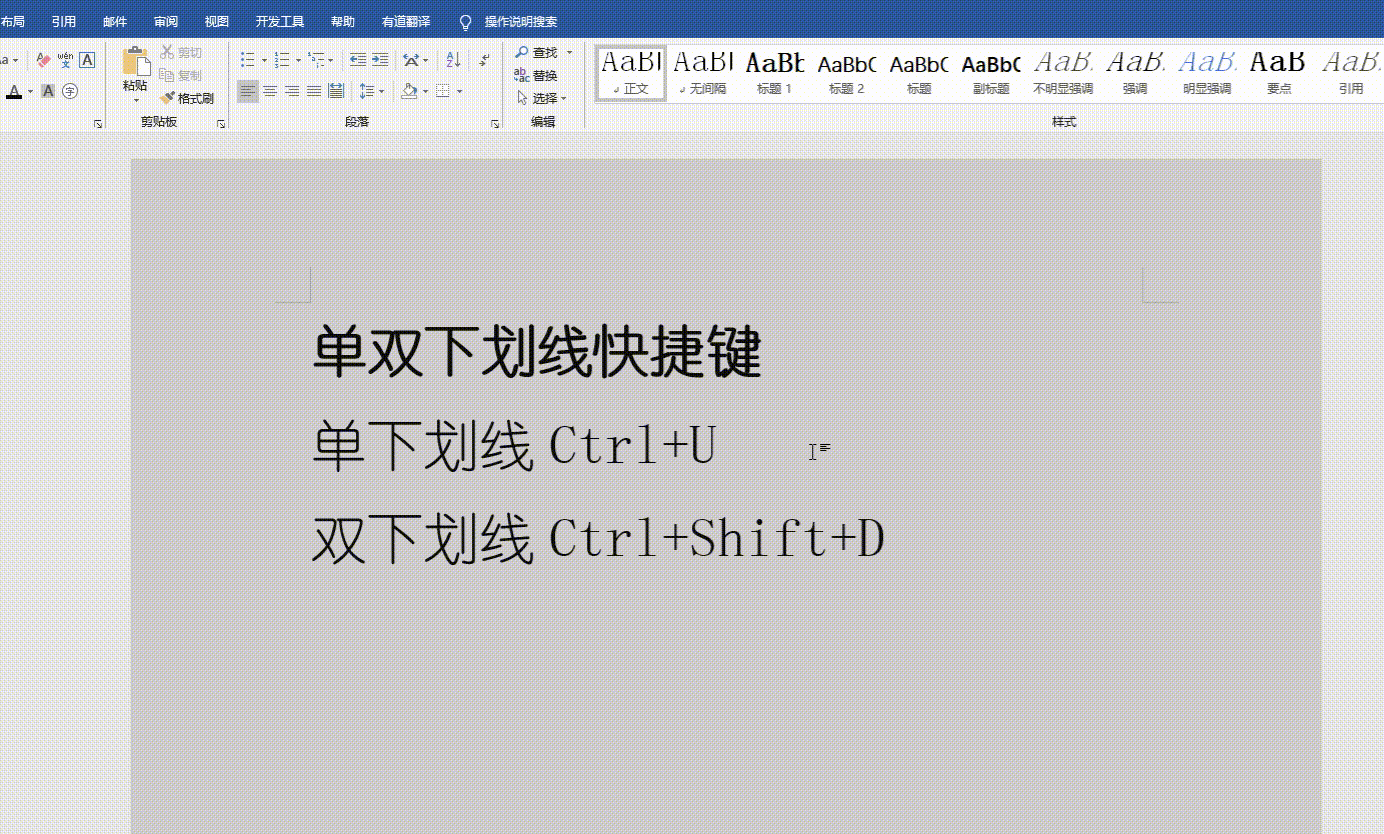Click the Phonetic Guide icon
Screen dimensions: 1384x834
tap(64, 60)
